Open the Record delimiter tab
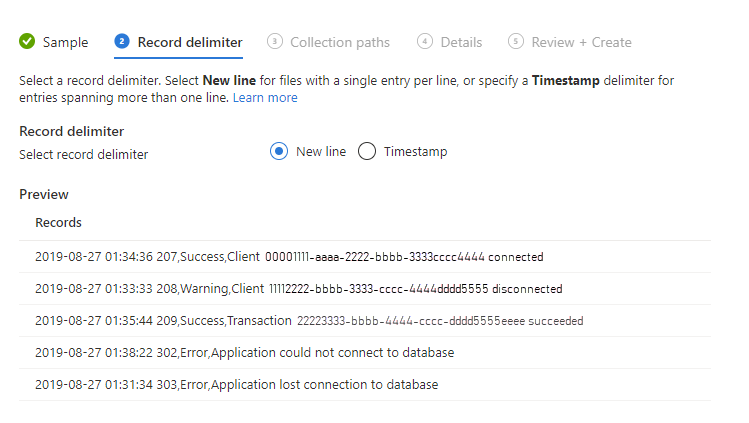This screenshot has height=423, width=749. point(189,42)
